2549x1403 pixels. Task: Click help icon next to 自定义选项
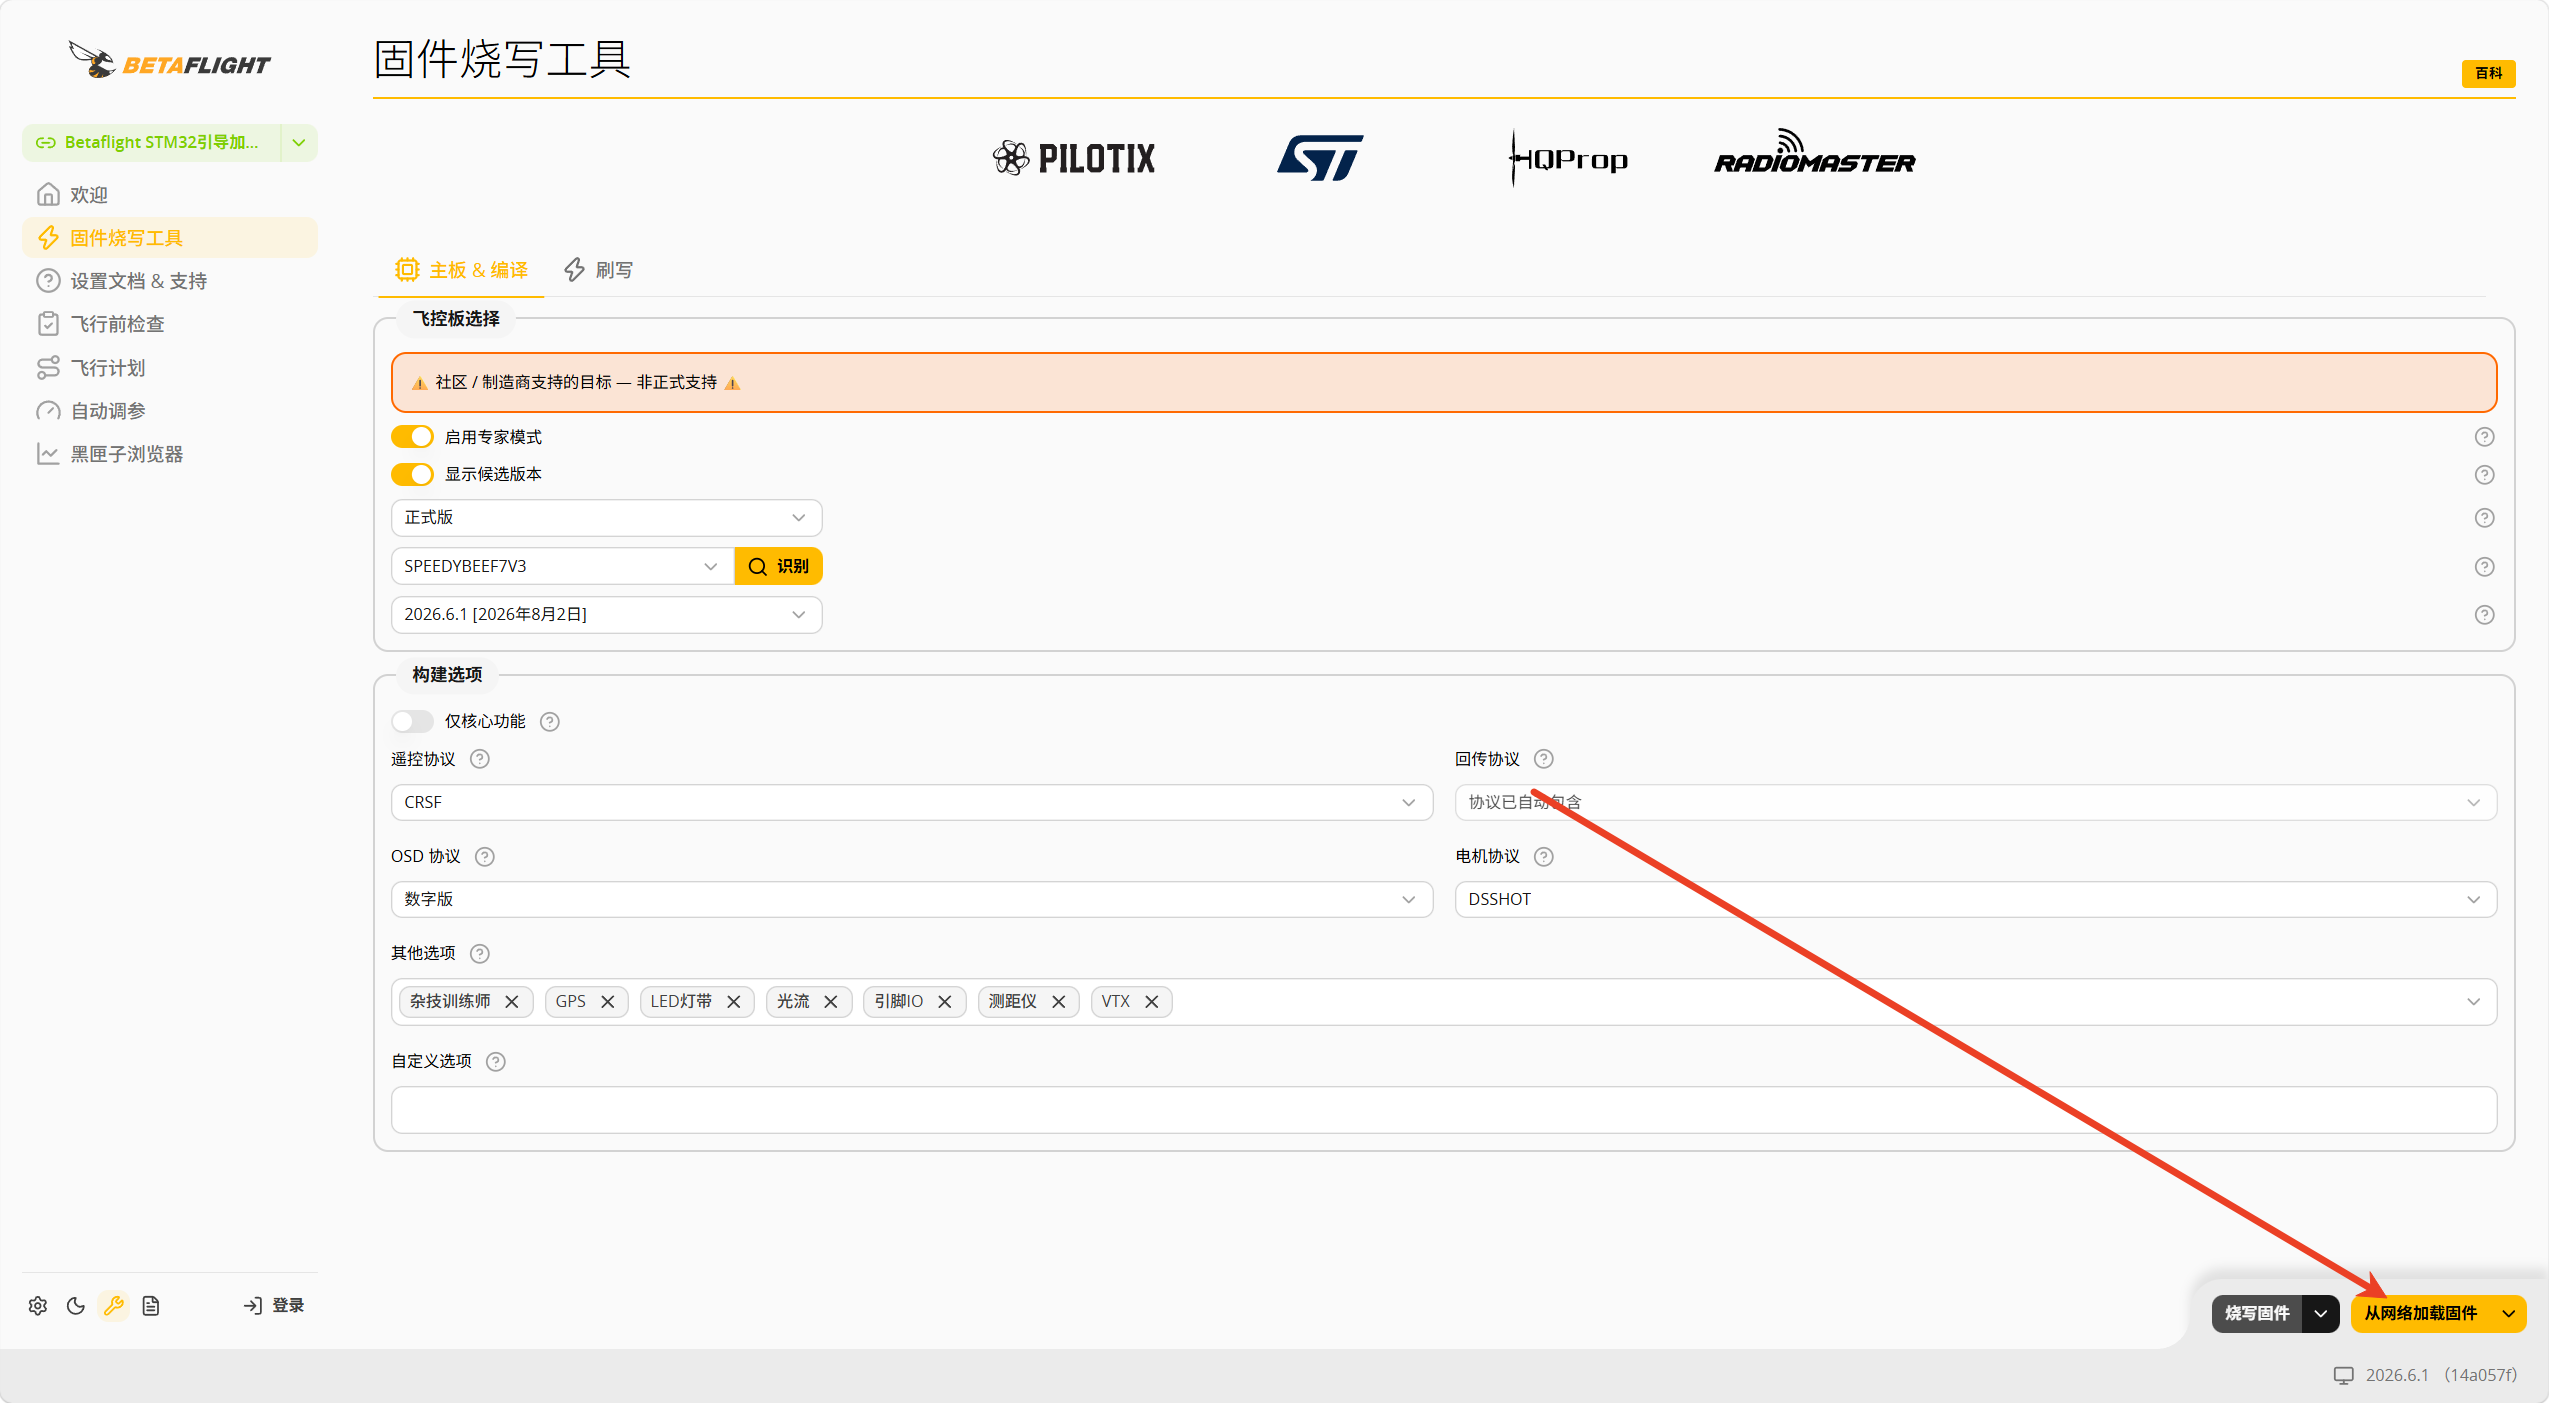[496, 1061]
